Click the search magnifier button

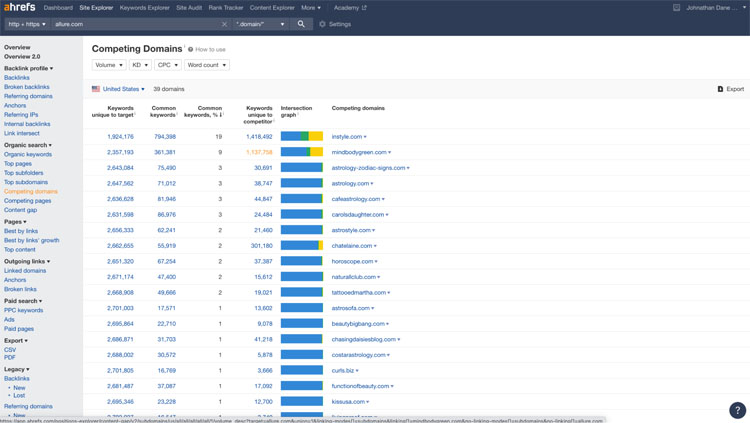click(x=301, y=24)
